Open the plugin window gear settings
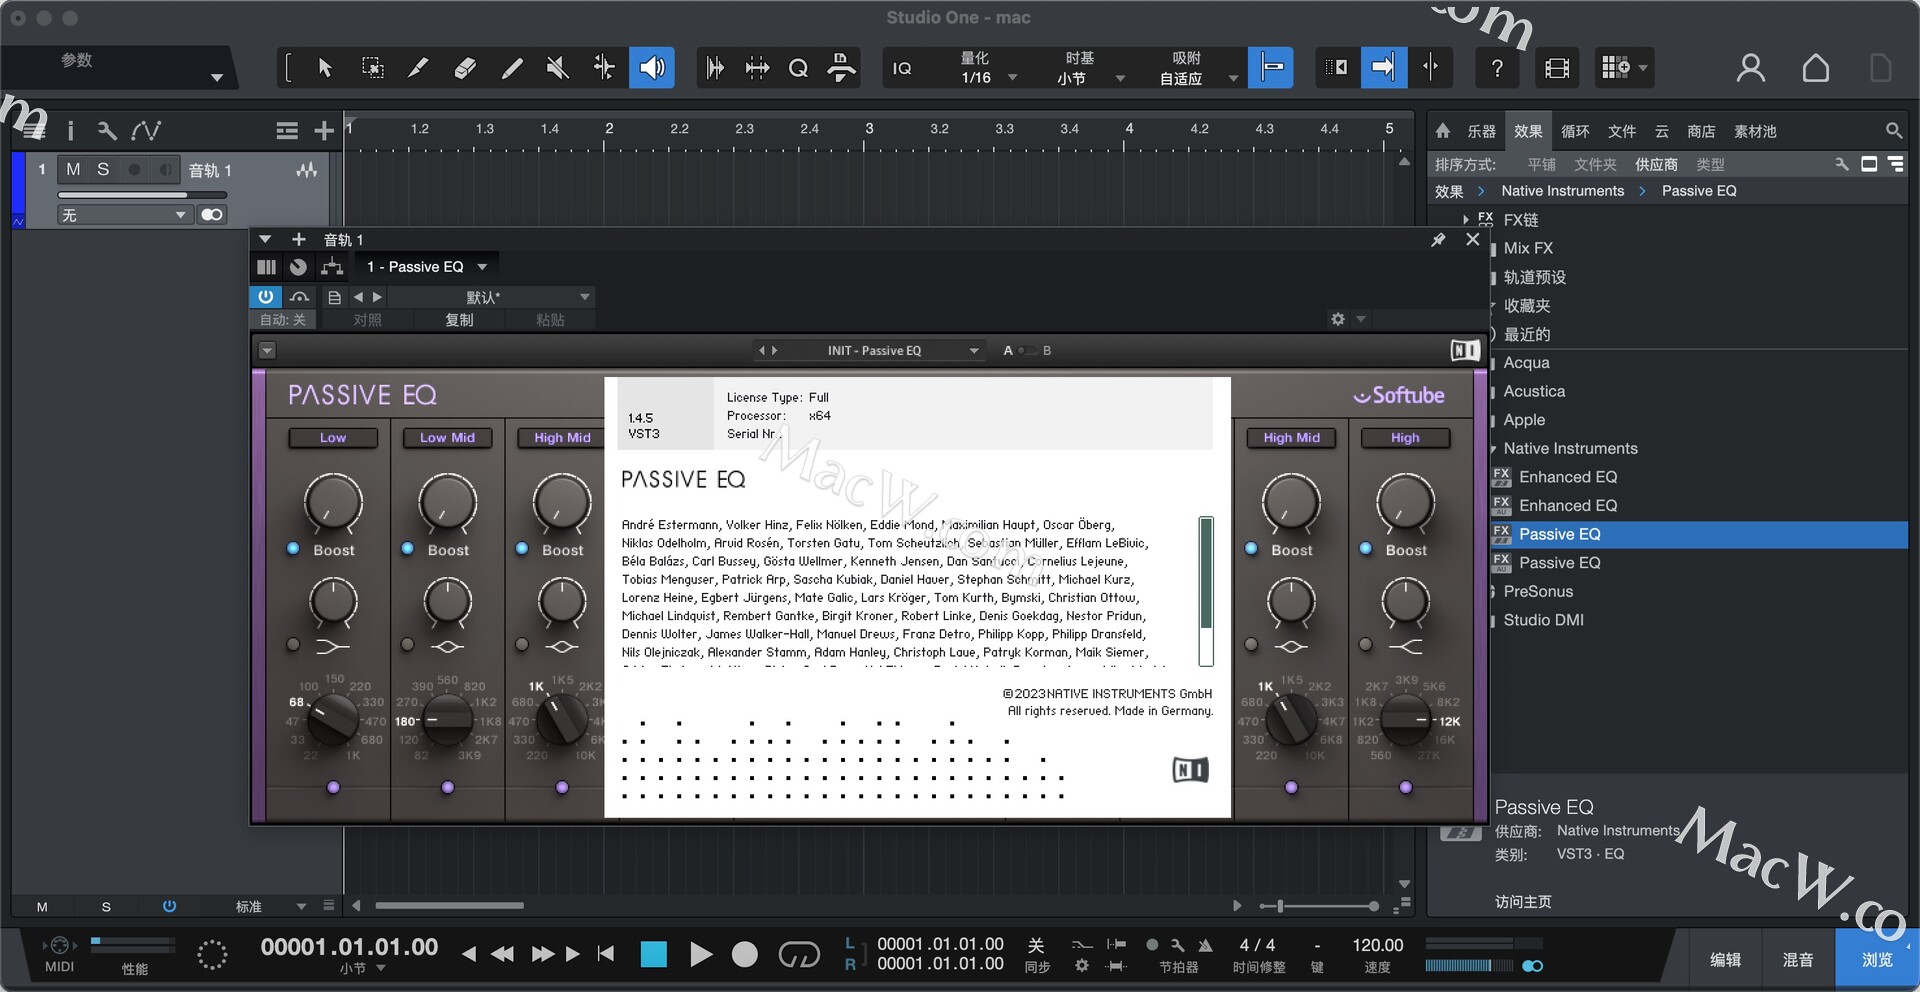This screenshot has width=1920, height=992. click(x=1338, y=319)
